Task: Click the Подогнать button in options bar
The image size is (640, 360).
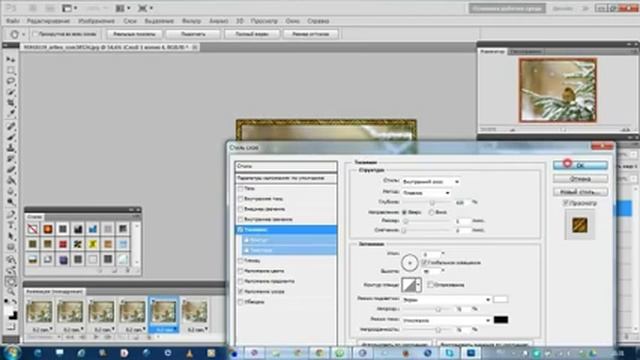Action: point(193,34)
